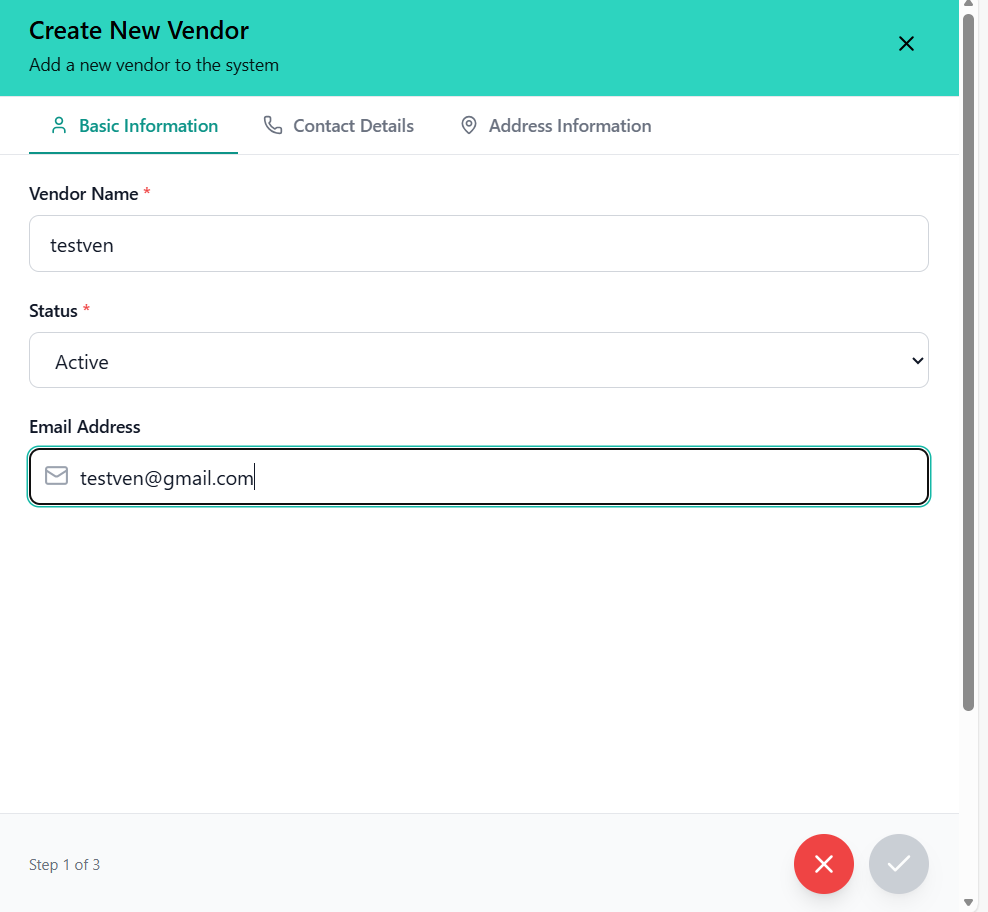Click the chevron arrow on the Status selector
The width and height of the screenshot is (988, 912).
916,360
